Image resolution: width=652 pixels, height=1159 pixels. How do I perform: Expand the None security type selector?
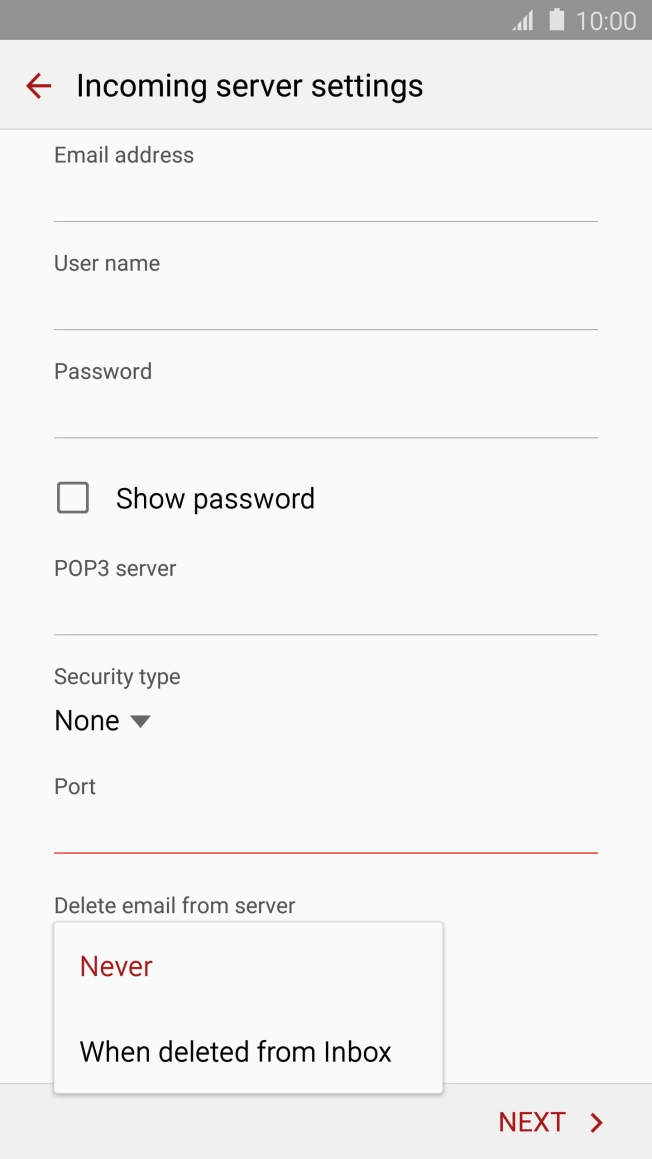(103, 720)
